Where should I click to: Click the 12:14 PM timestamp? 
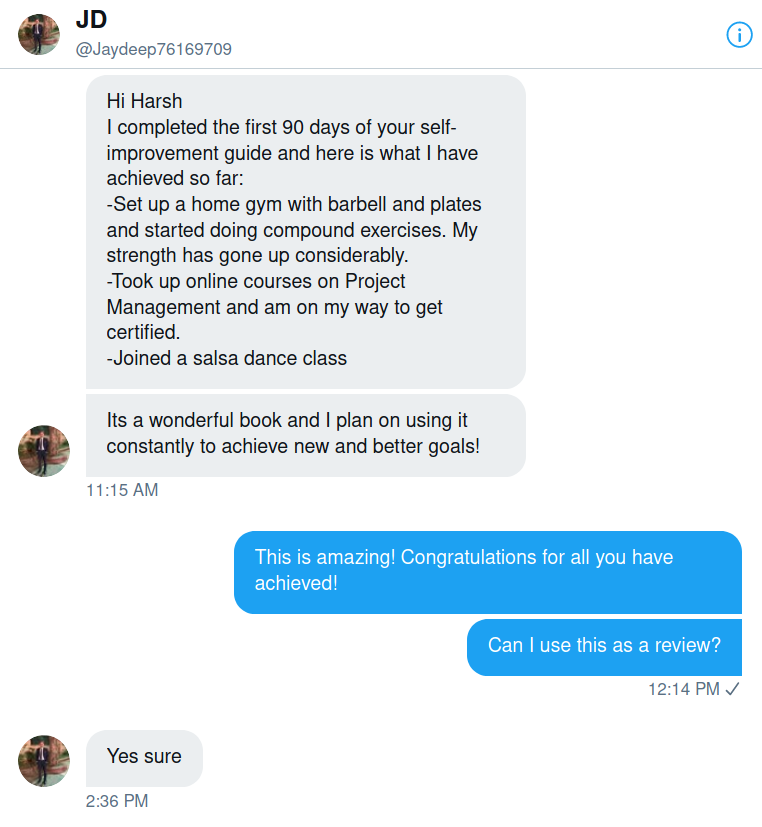click(x=683, y=689)
